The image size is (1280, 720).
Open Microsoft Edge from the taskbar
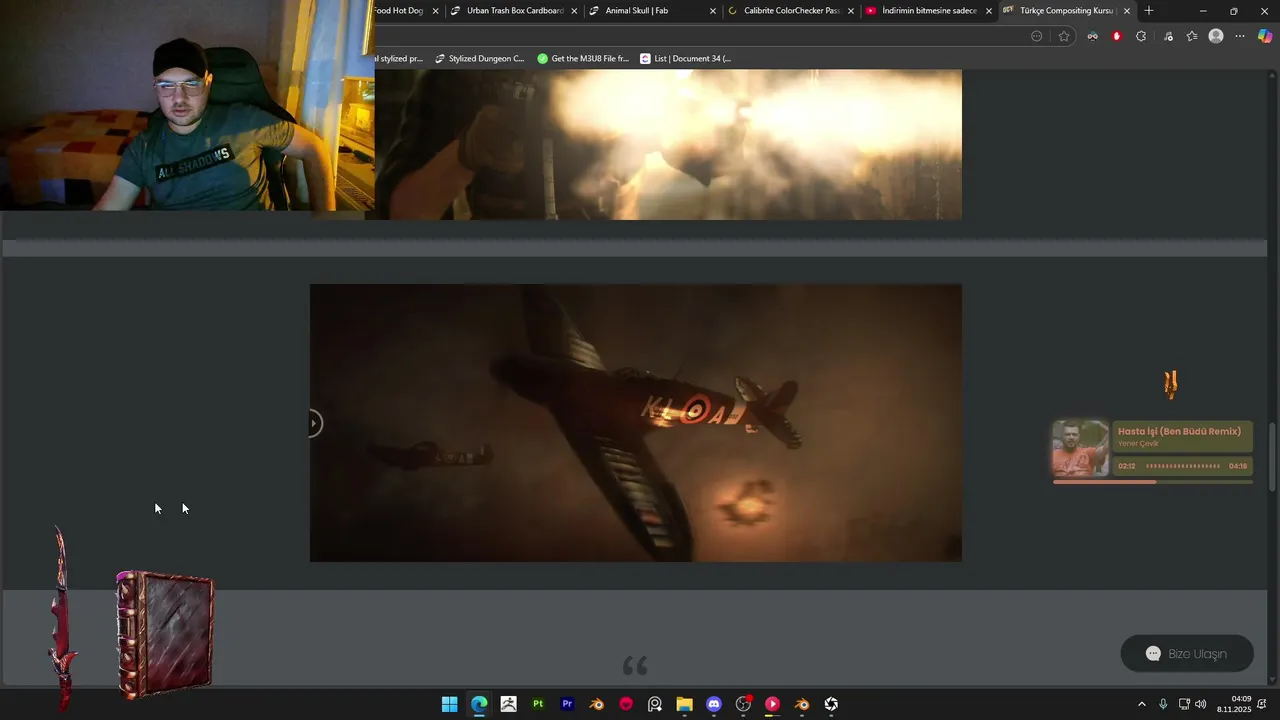click(x=479, y=704)
